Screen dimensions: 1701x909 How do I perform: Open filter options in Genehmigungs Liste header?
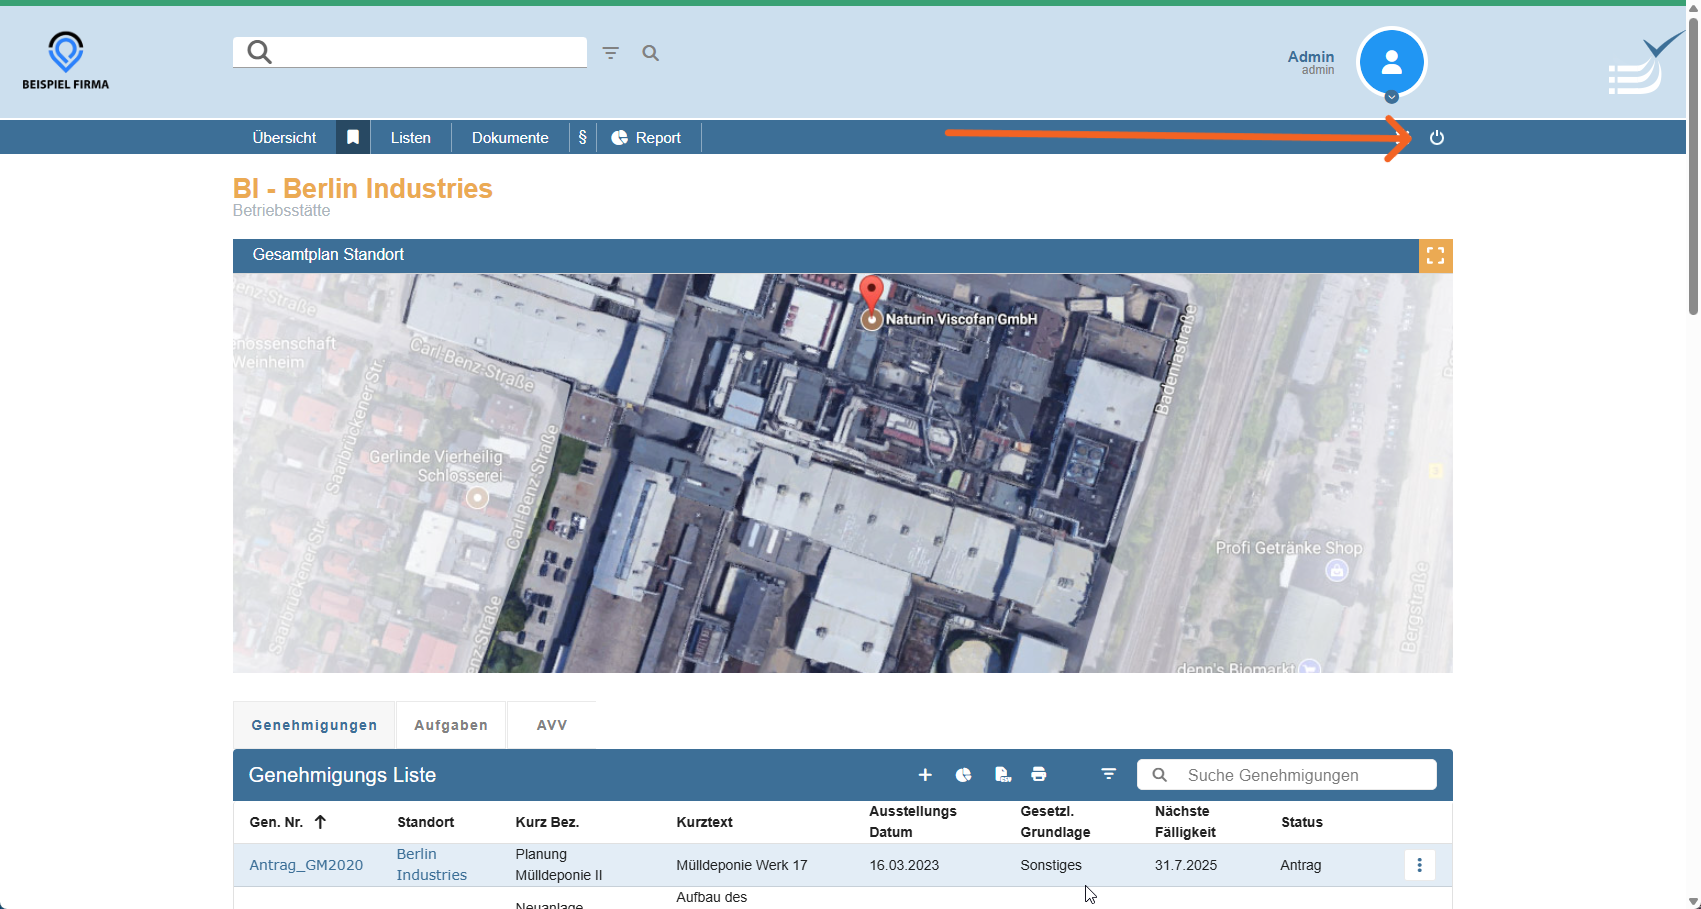[1108, 775]
